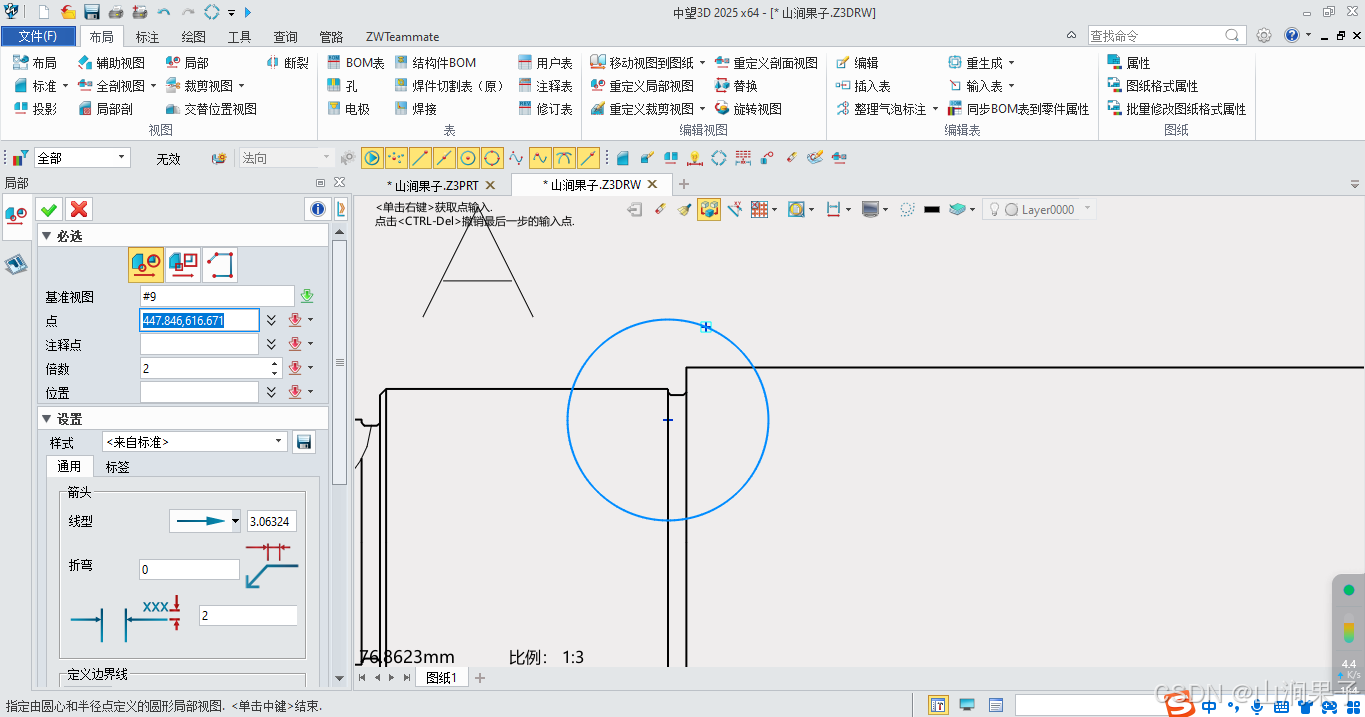
Task: Click the black color swatch
Action: [x=932, y=210]
